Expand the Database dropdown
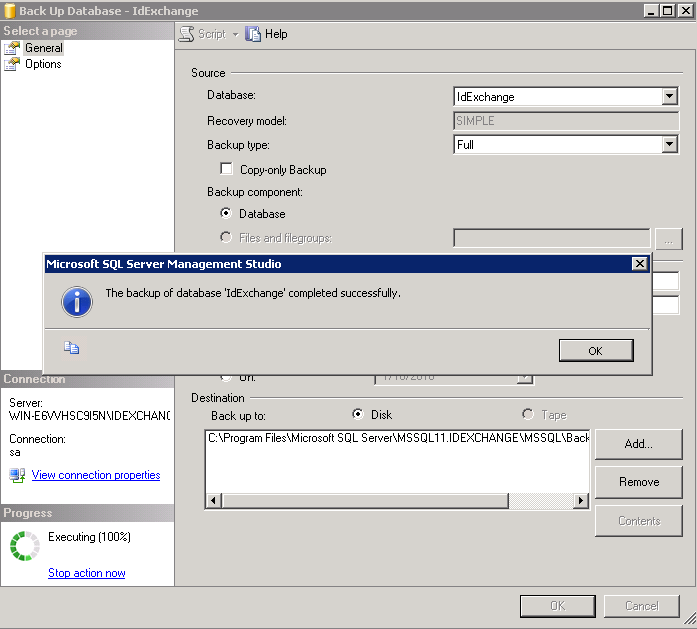The image size is (697, 629). tap(669, 96)
